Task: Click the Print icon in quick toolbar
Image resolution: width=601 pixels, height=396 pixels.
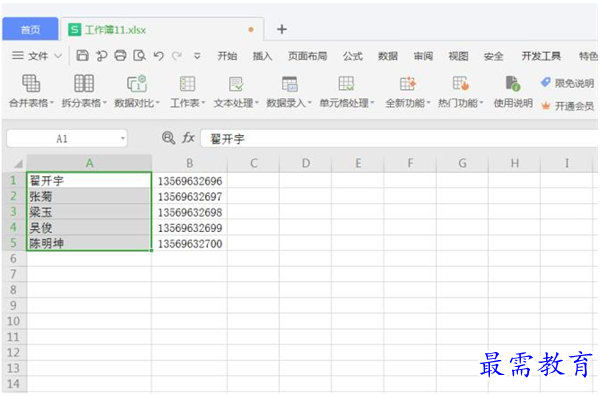Action: pos(120,56)
